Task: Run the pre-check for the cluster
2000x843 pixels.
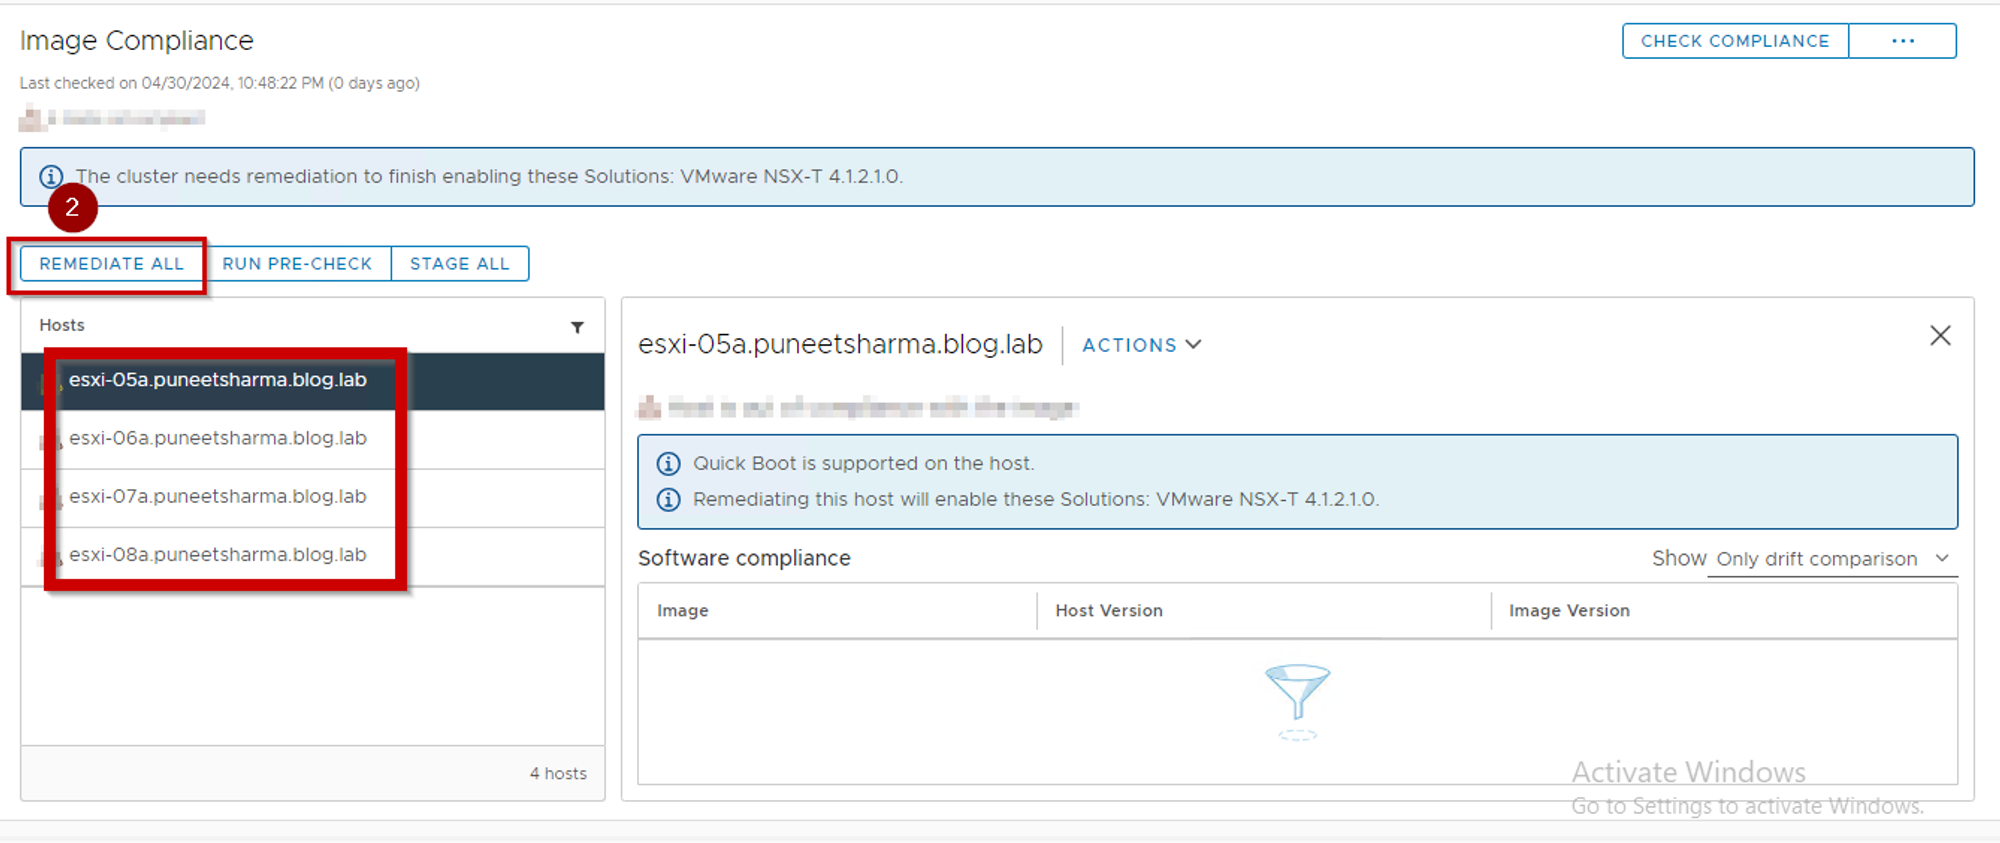Action: 297,264
